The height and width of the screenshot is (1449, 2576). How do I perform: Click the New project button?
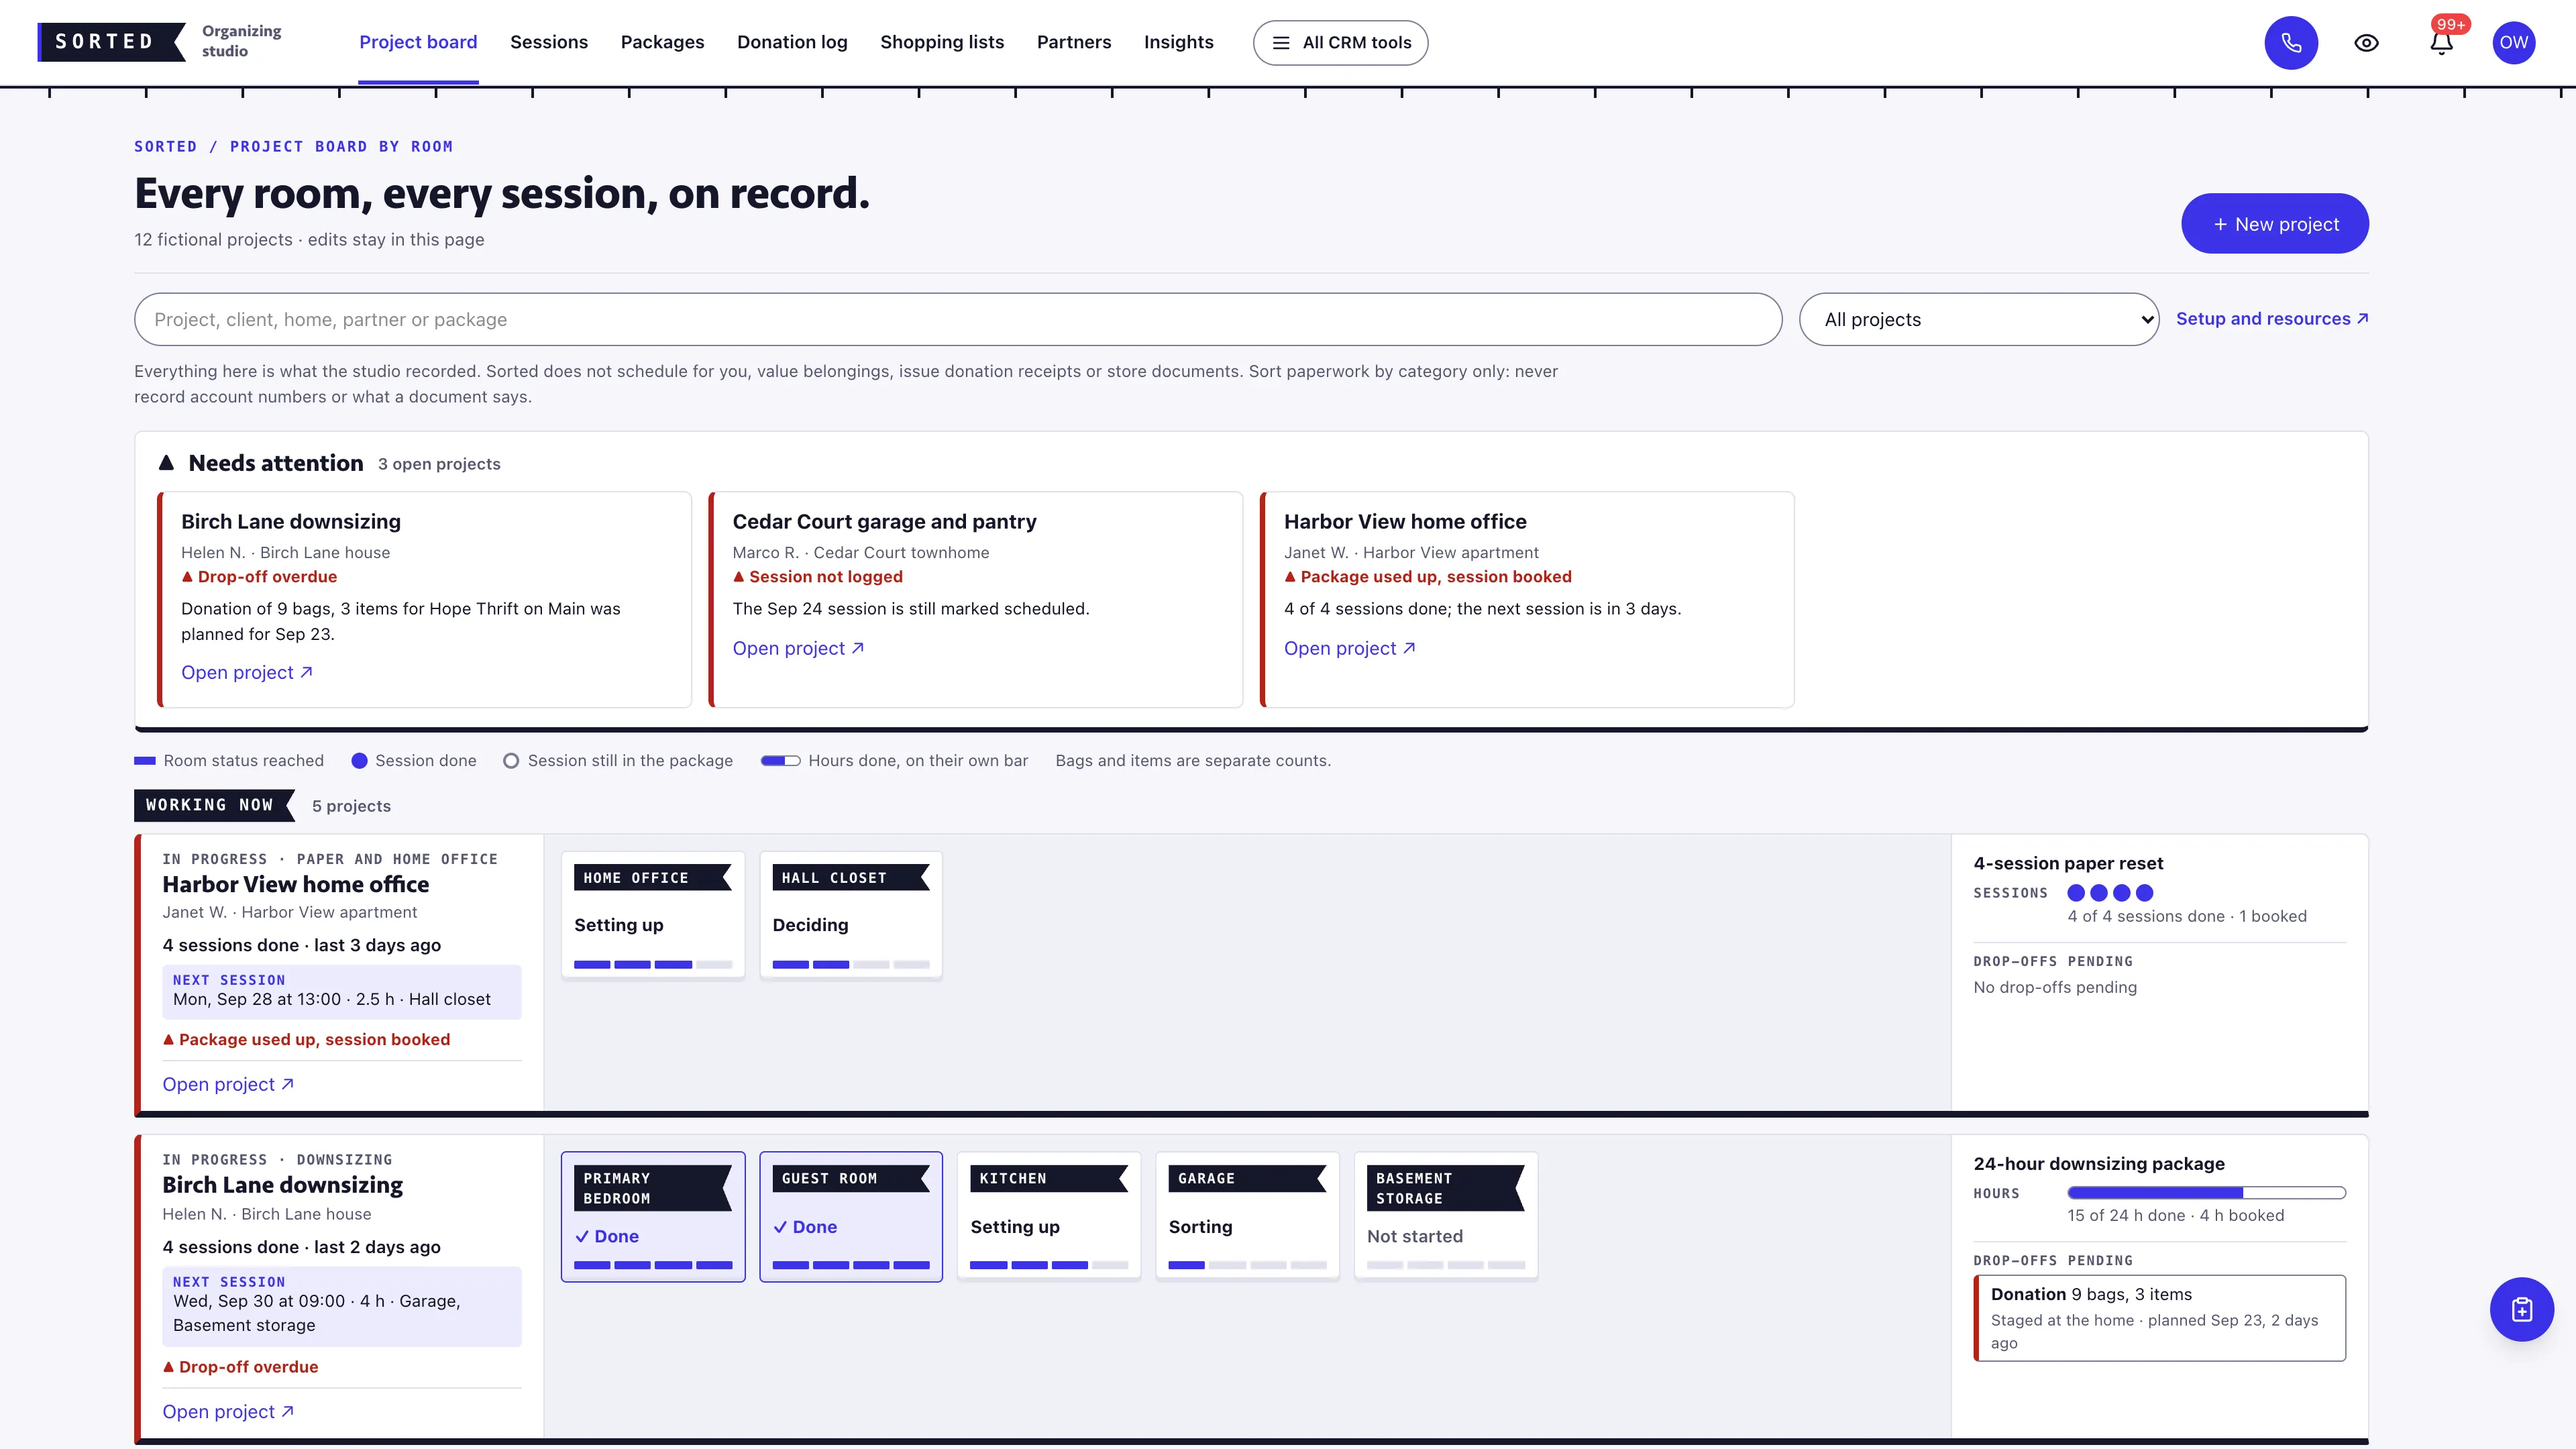click(2274, 223)
